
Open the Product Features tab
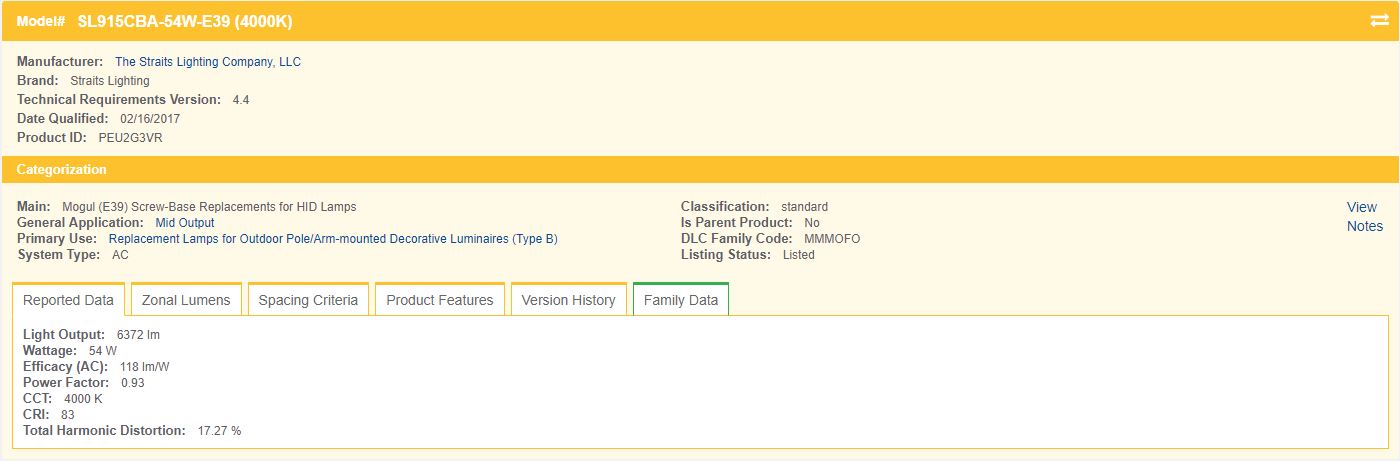point(440,300)
